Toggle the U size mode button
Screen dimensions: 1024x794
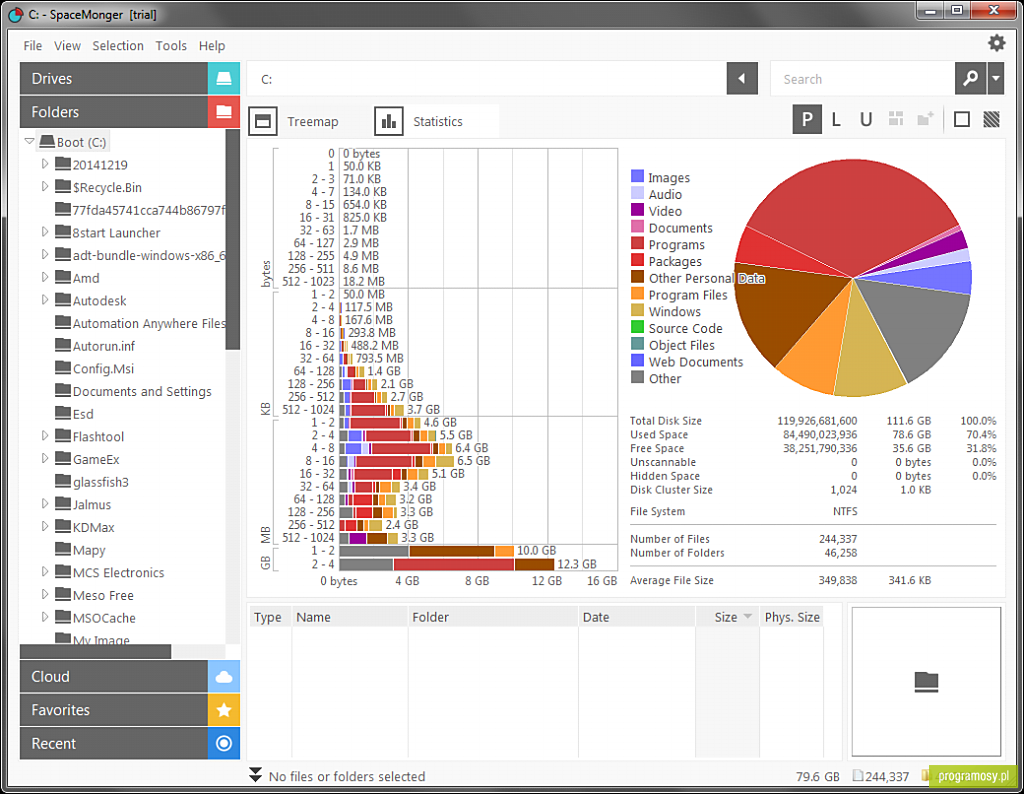[866, 119]
